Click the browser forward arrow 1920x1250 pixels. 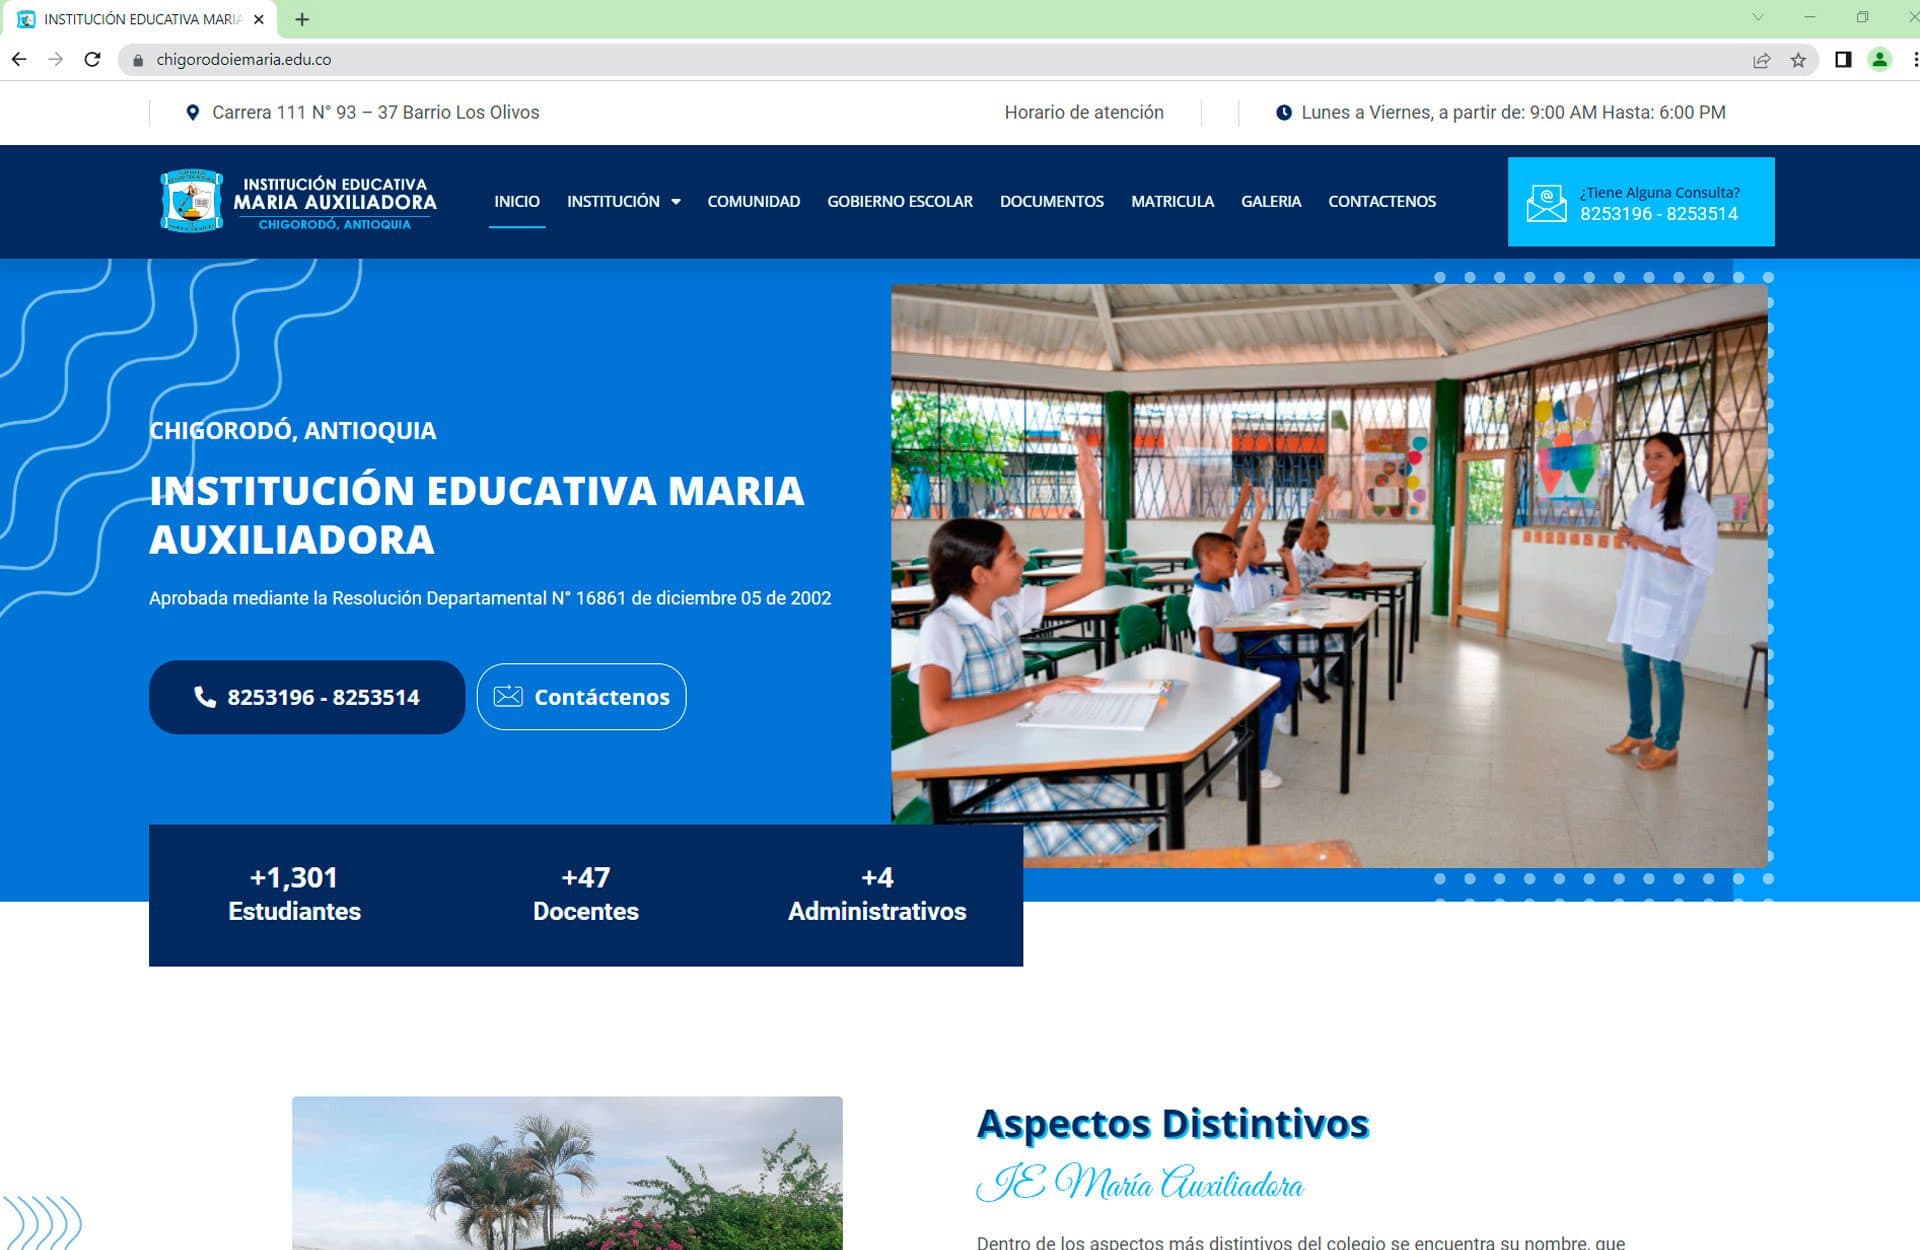pos(56,60)
